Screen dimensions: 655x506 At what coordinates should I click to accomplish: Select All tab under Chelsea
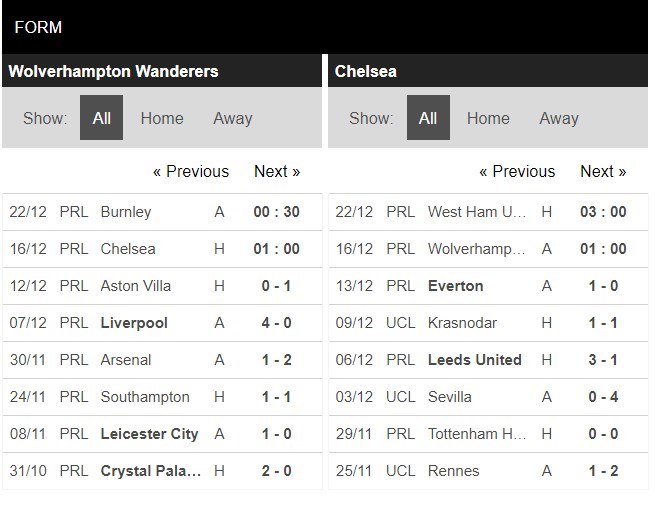428,118
